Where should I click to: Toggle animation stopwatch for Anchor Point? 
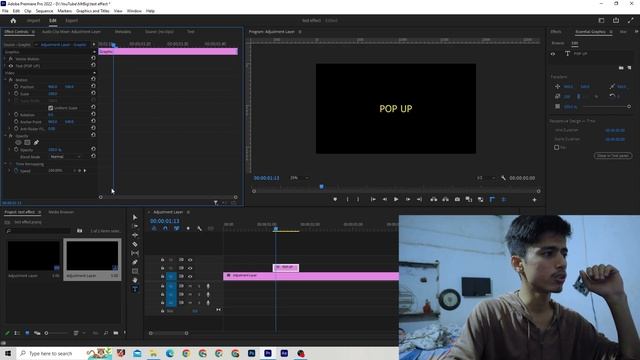tap(16, 122)
